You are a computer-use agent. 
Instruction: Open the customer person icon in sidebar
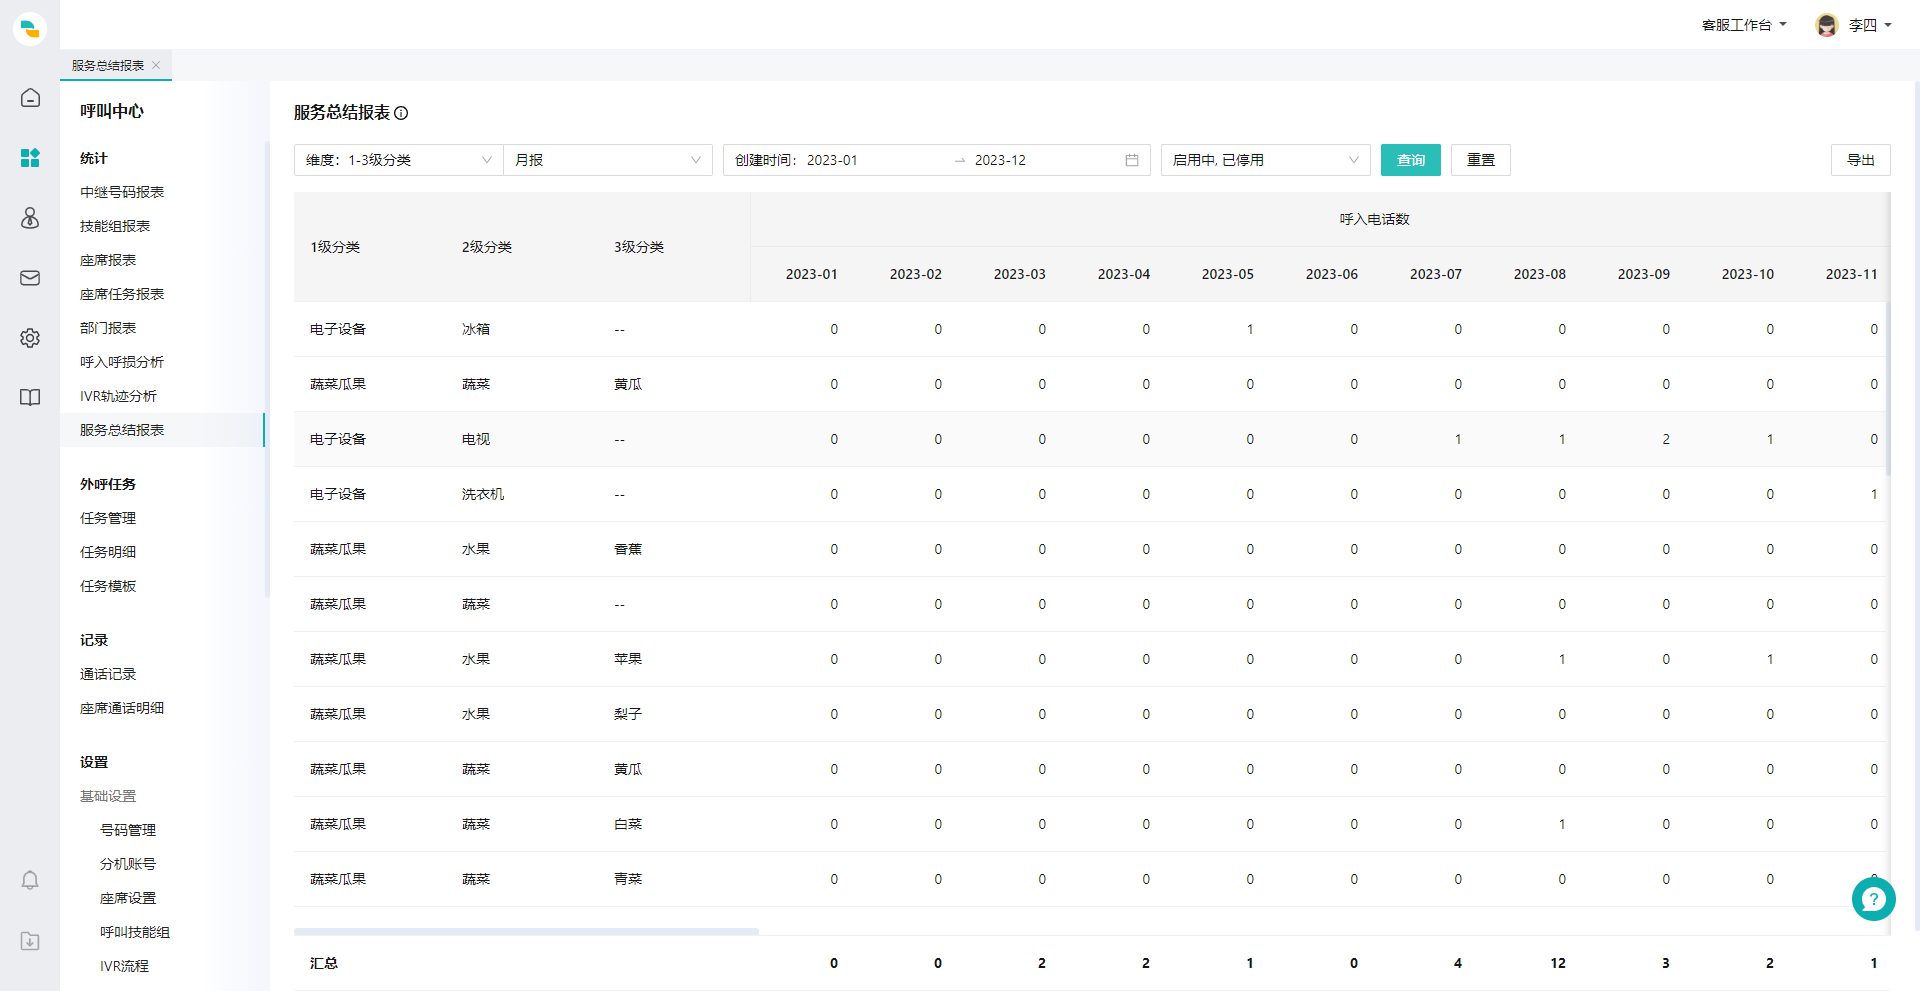(x=30, y=218)
